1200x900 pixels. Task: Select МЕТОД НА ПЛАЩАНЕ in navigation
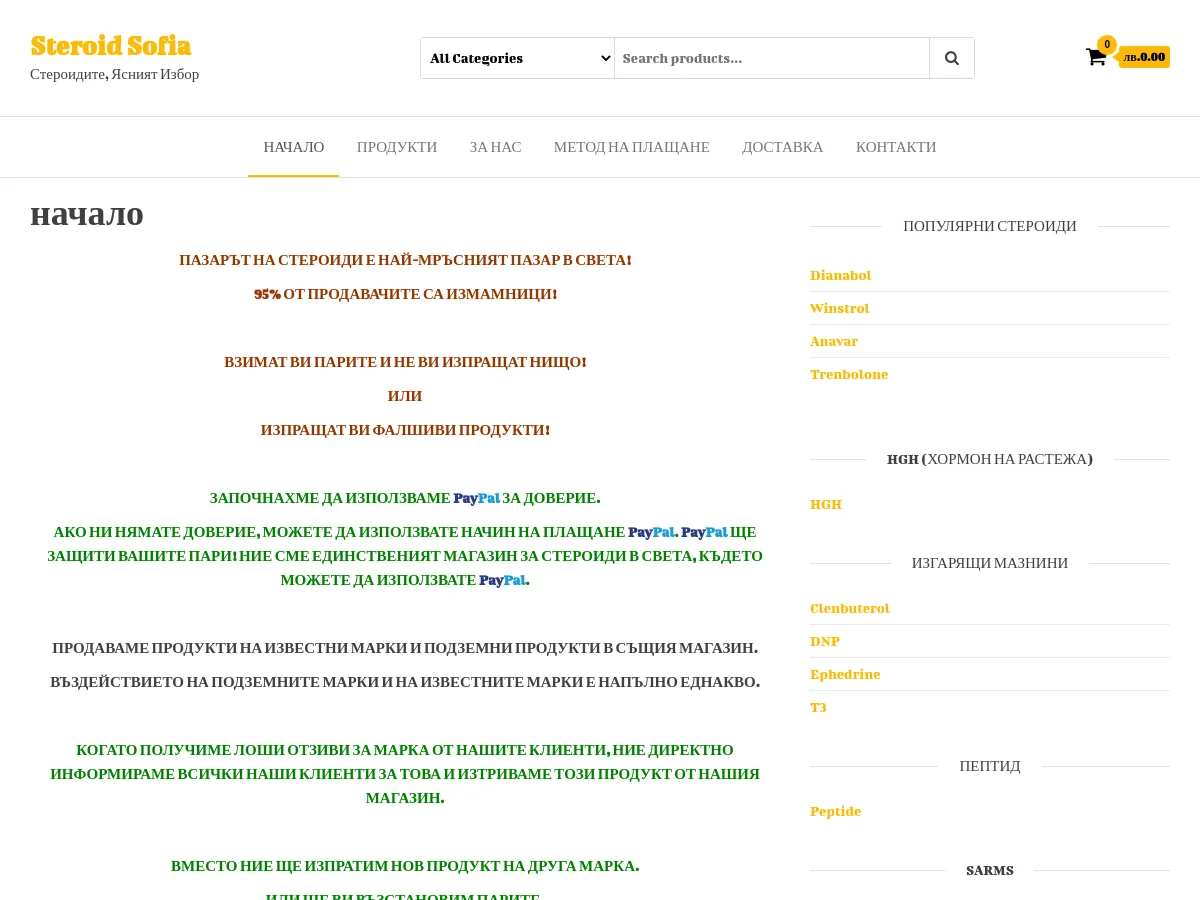click(x=631, y=147)
